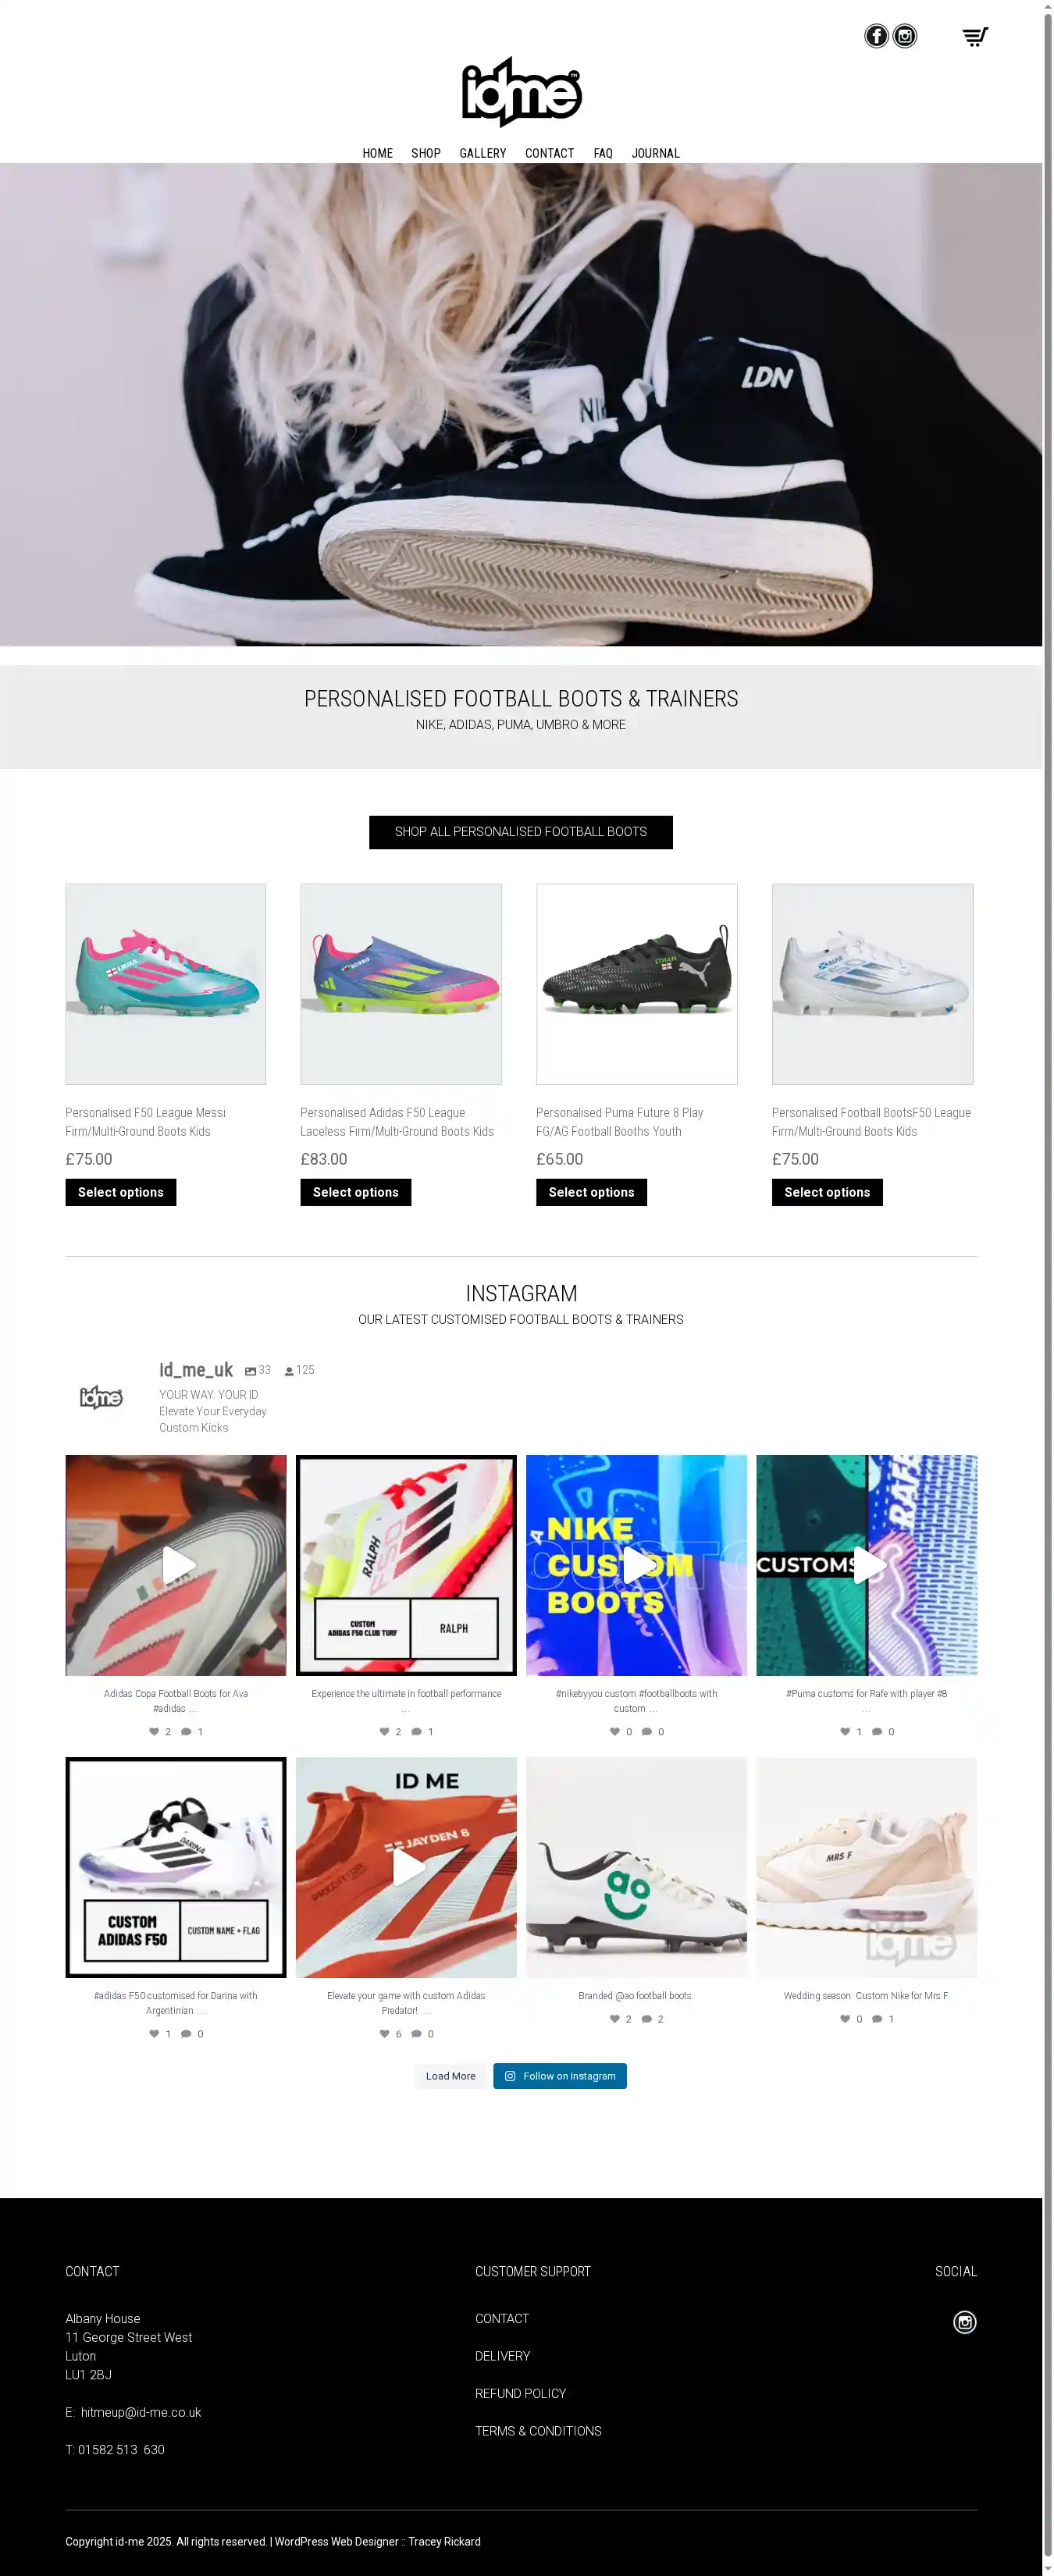
Task: Open the Instagram icon in header
Action: [905, 36]
